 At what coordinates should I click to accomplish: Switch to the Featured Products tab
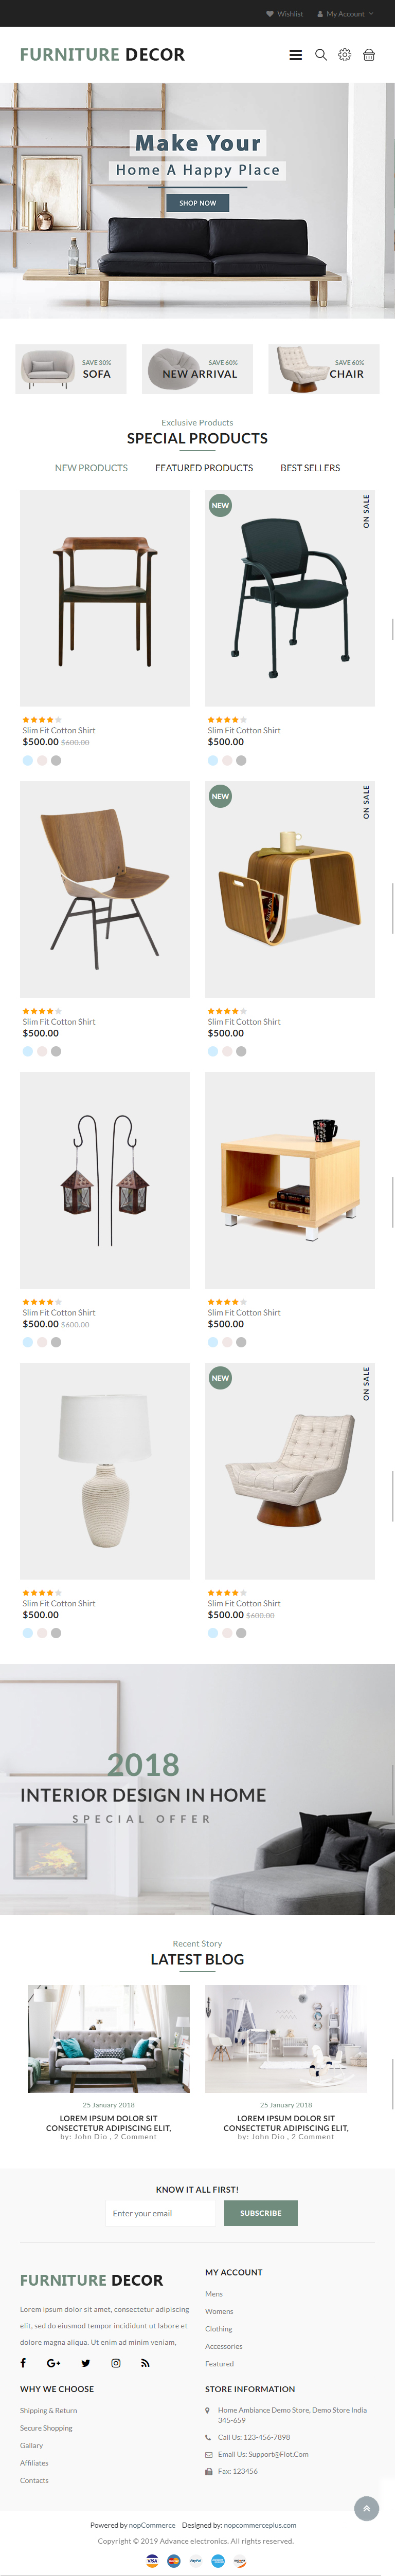pyautogui.click(x=204, y=468)
